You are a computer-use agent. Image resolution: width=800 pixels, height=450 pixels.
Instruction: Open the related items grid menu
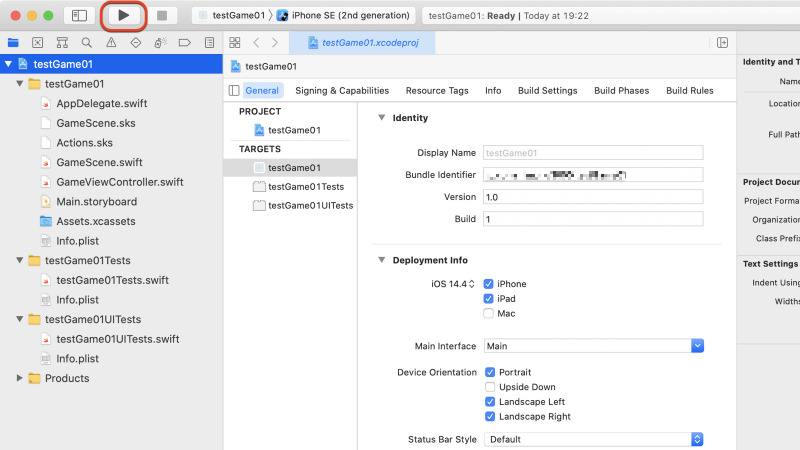235,43
